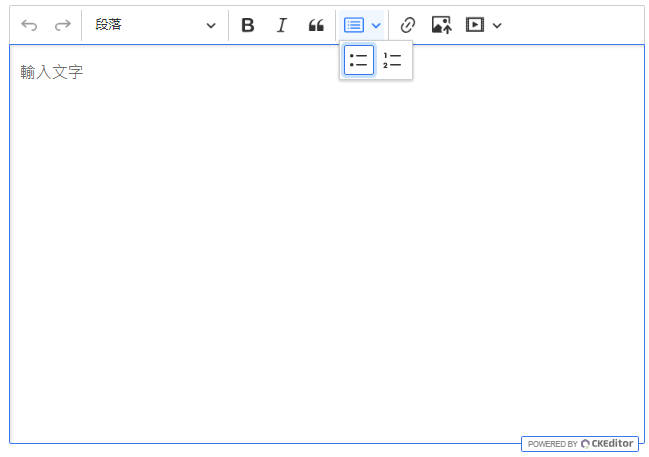Expand the media dropdown arrow
This screenshot has width=649, height=457.
pyautogui.click(x=497, y=26)
